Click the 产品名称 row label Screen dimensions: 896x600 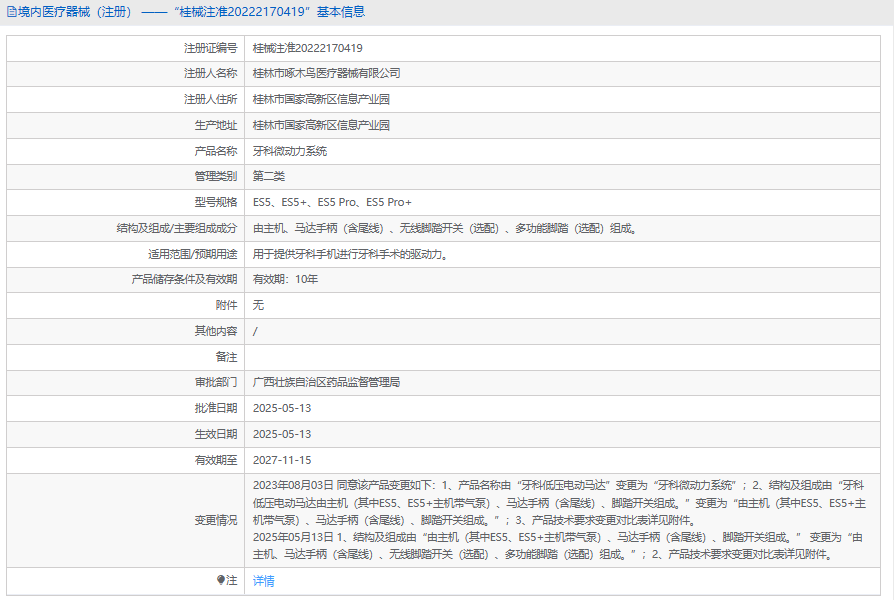pos(215,151)
